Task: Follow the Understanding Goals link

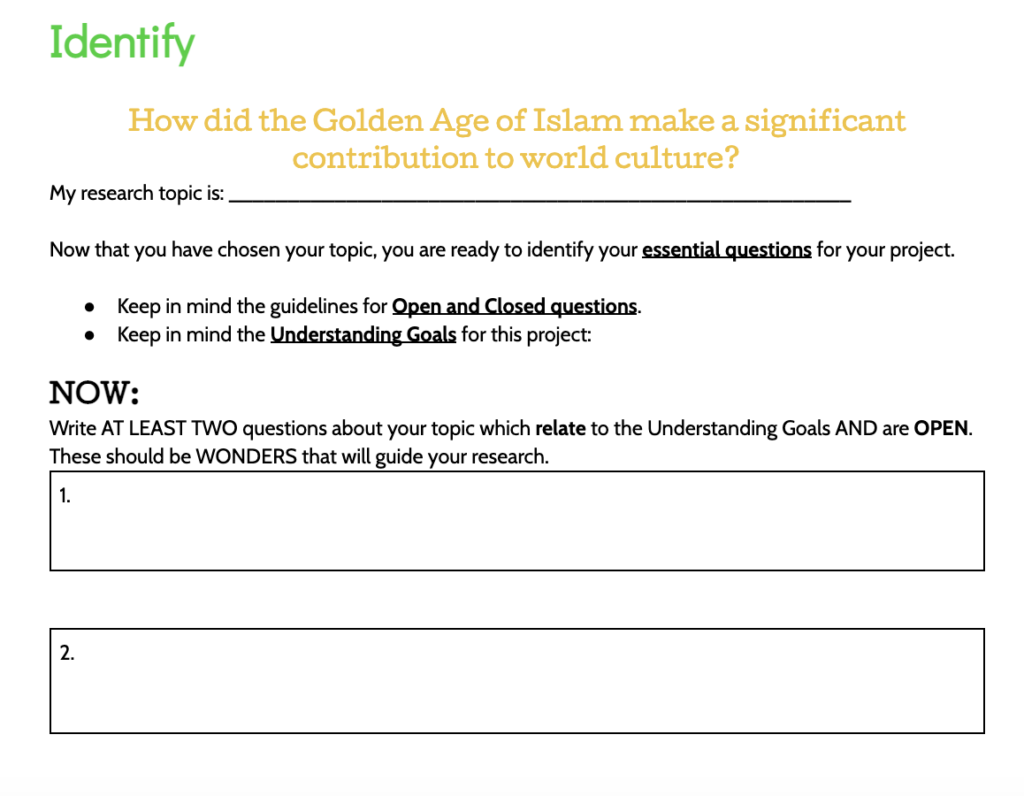Action: (363, 334)
